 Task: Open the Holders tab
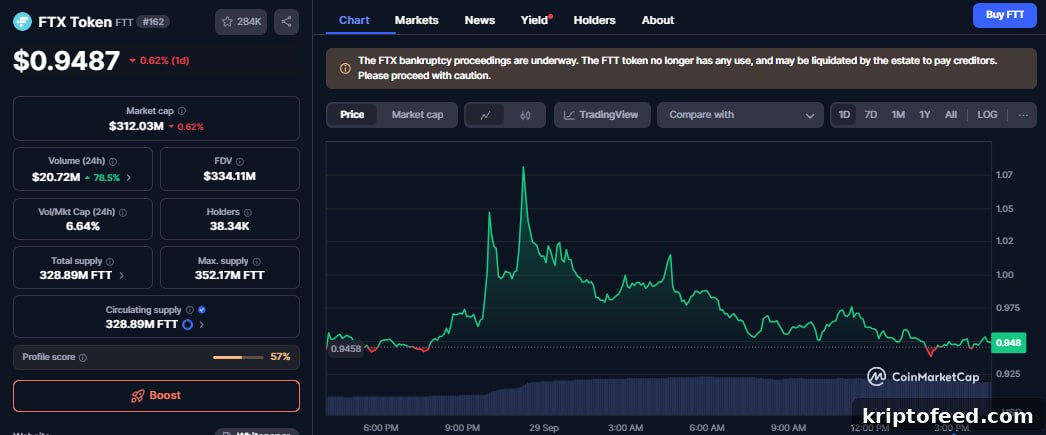pyautogui.click(x=594, y=20)
